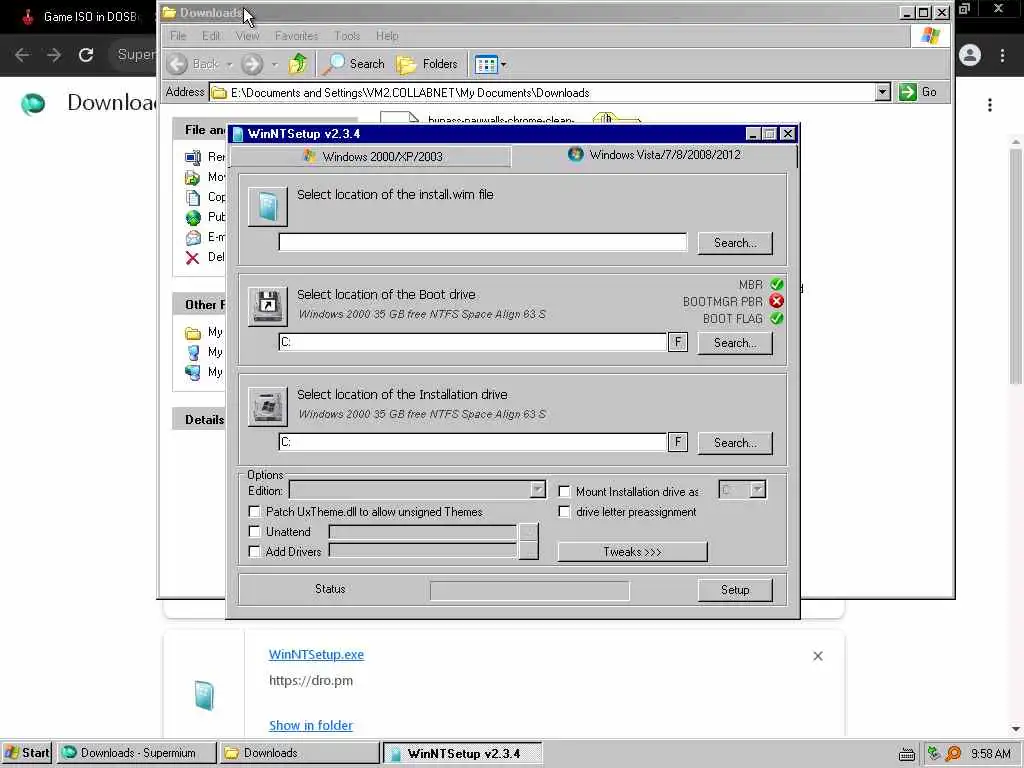Click the F button beside Boot drive field
Image resolution: width=1024 pixels, height=768 pixels.
[678, 342]
